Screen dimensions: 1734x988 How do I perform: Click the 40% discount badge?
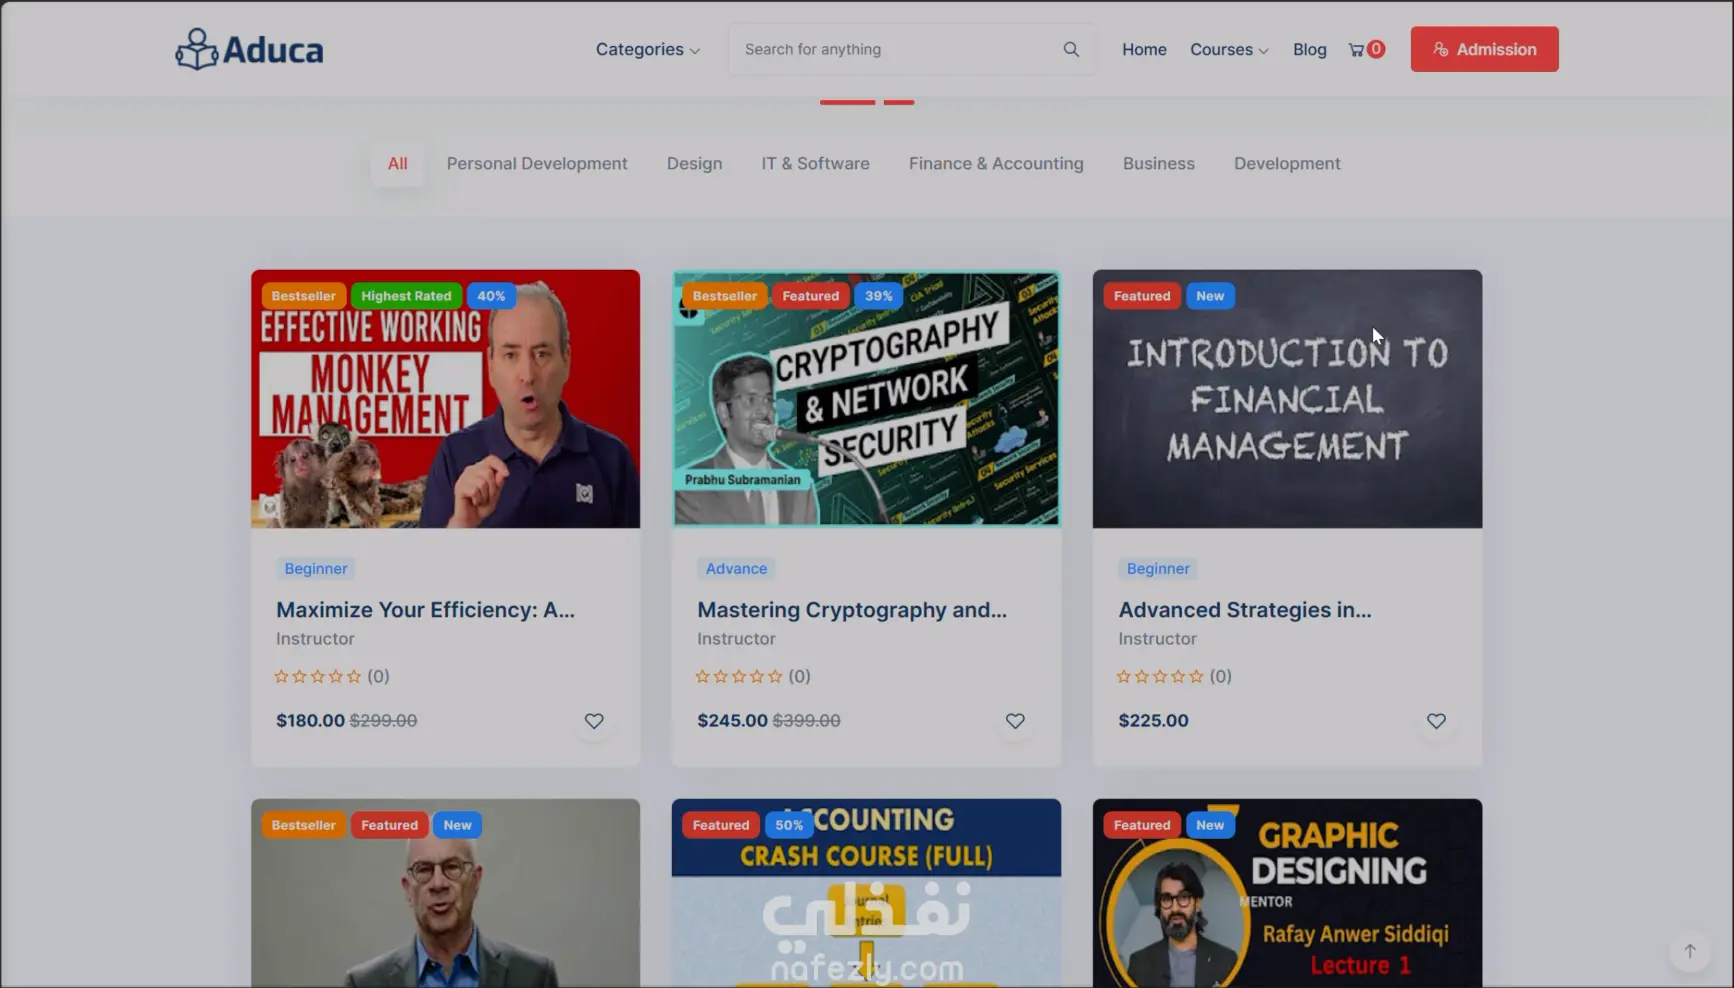coord(491,296)
